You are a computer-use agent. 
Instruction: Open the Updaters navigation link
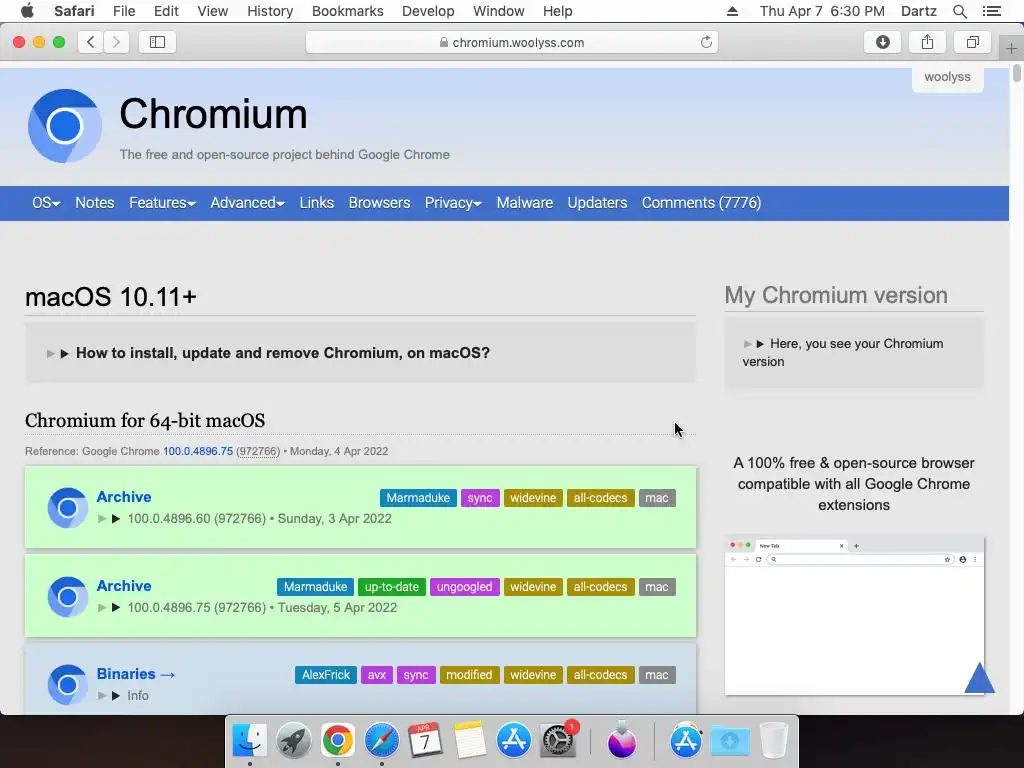point(597,203)
